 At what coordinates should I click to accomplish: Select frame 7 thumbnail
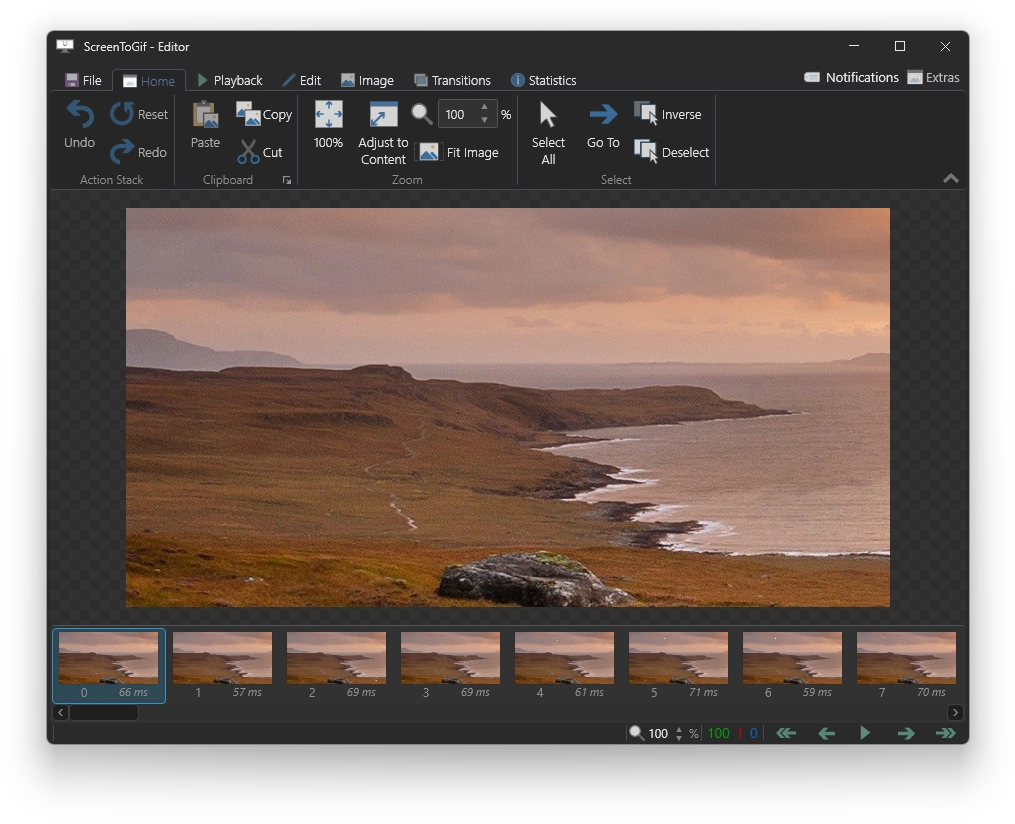pyautogui.click(x=906, y=665)
